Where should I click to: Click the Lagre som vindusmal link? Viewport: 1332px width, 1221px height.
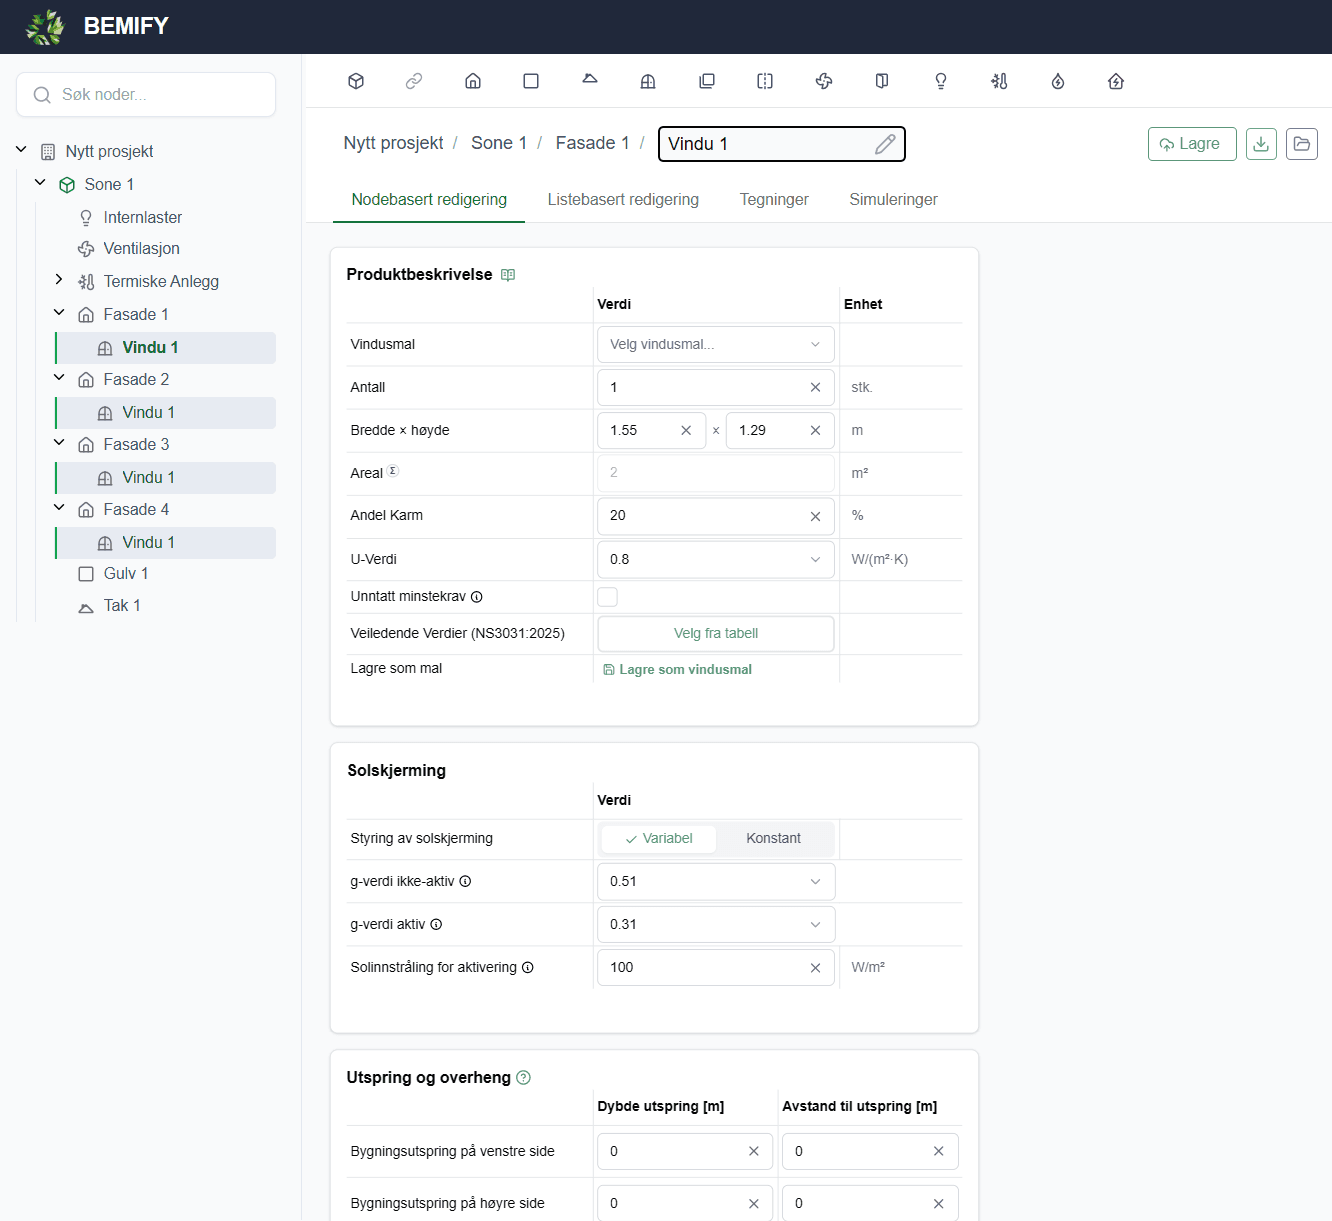coord(678,670)
